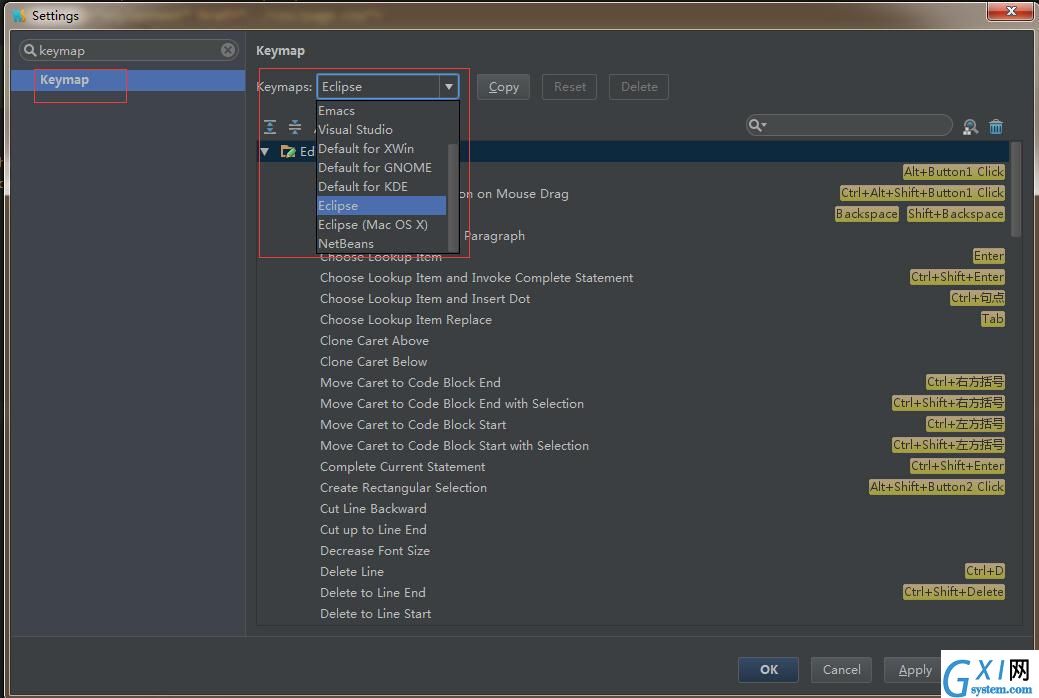Click the actions list vertical scrollbar
This screenshot has height=698, width=1039.
point(1016,190)
